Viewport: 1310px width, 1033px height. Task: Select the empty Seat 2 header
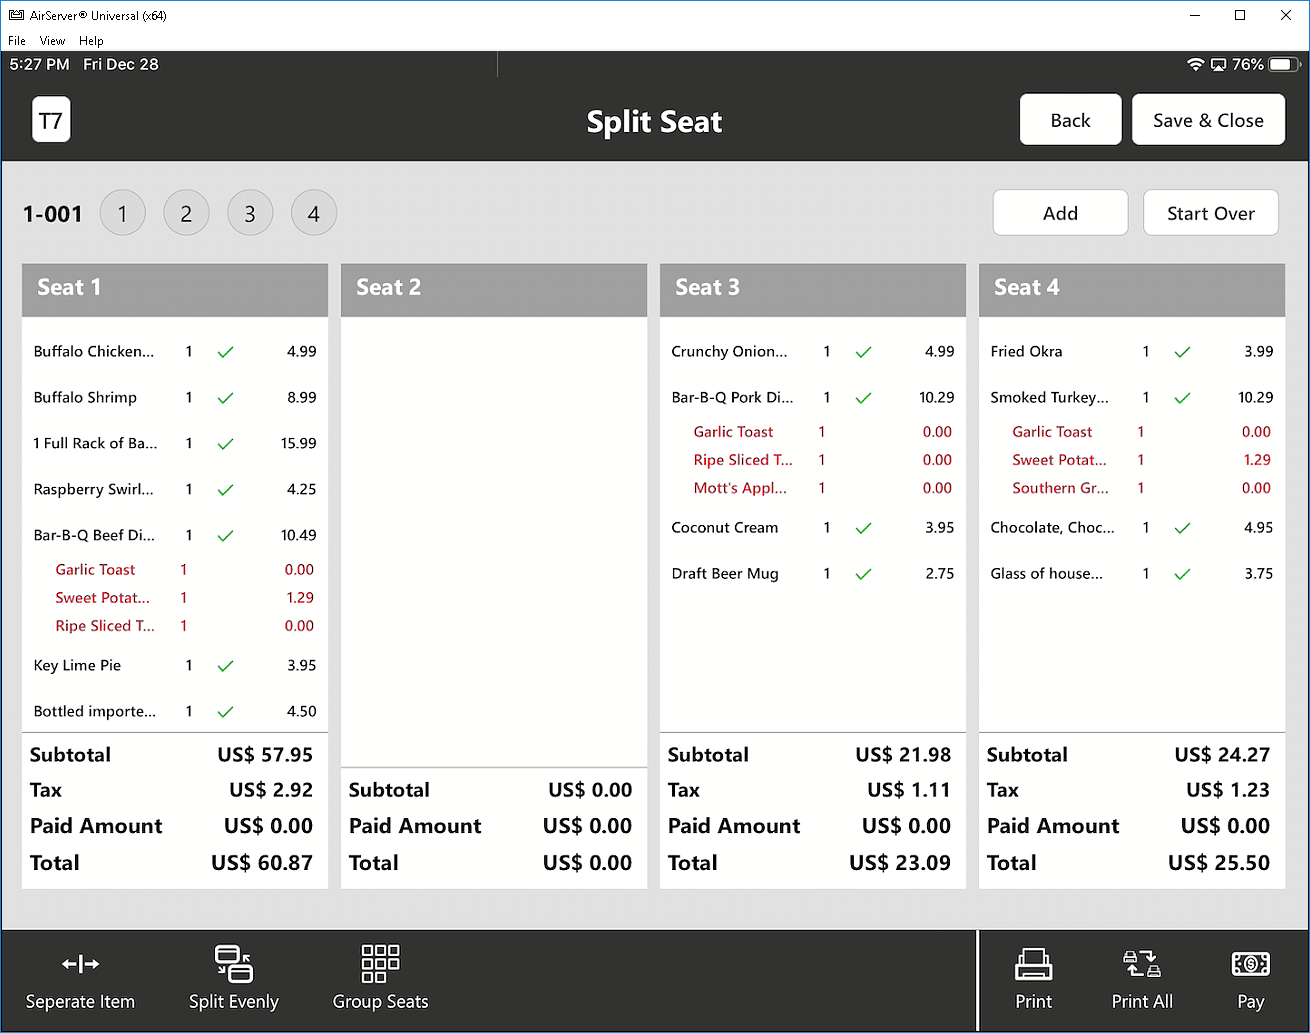(x=494, y=289)
